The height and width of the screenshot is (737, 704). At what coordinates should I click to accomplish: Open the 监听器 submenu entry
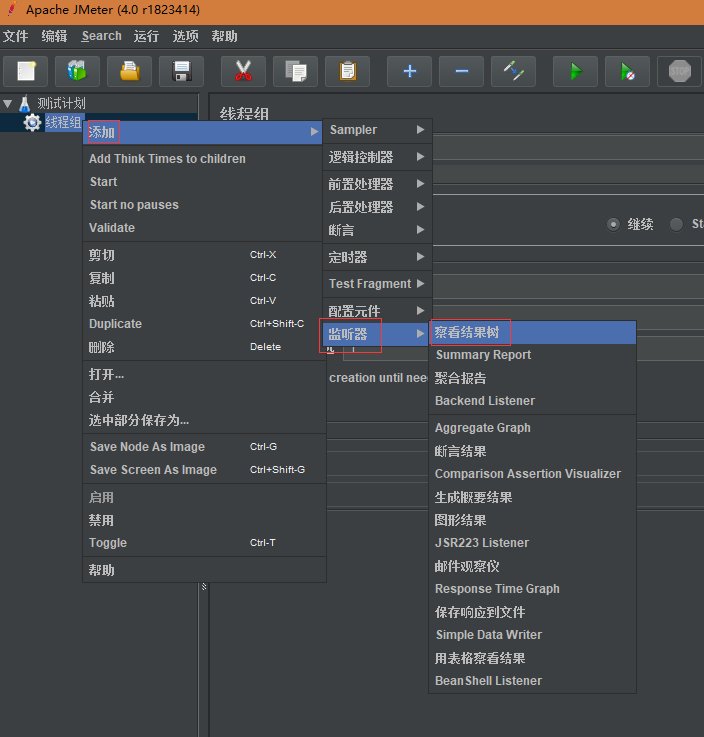click(376, 334)
